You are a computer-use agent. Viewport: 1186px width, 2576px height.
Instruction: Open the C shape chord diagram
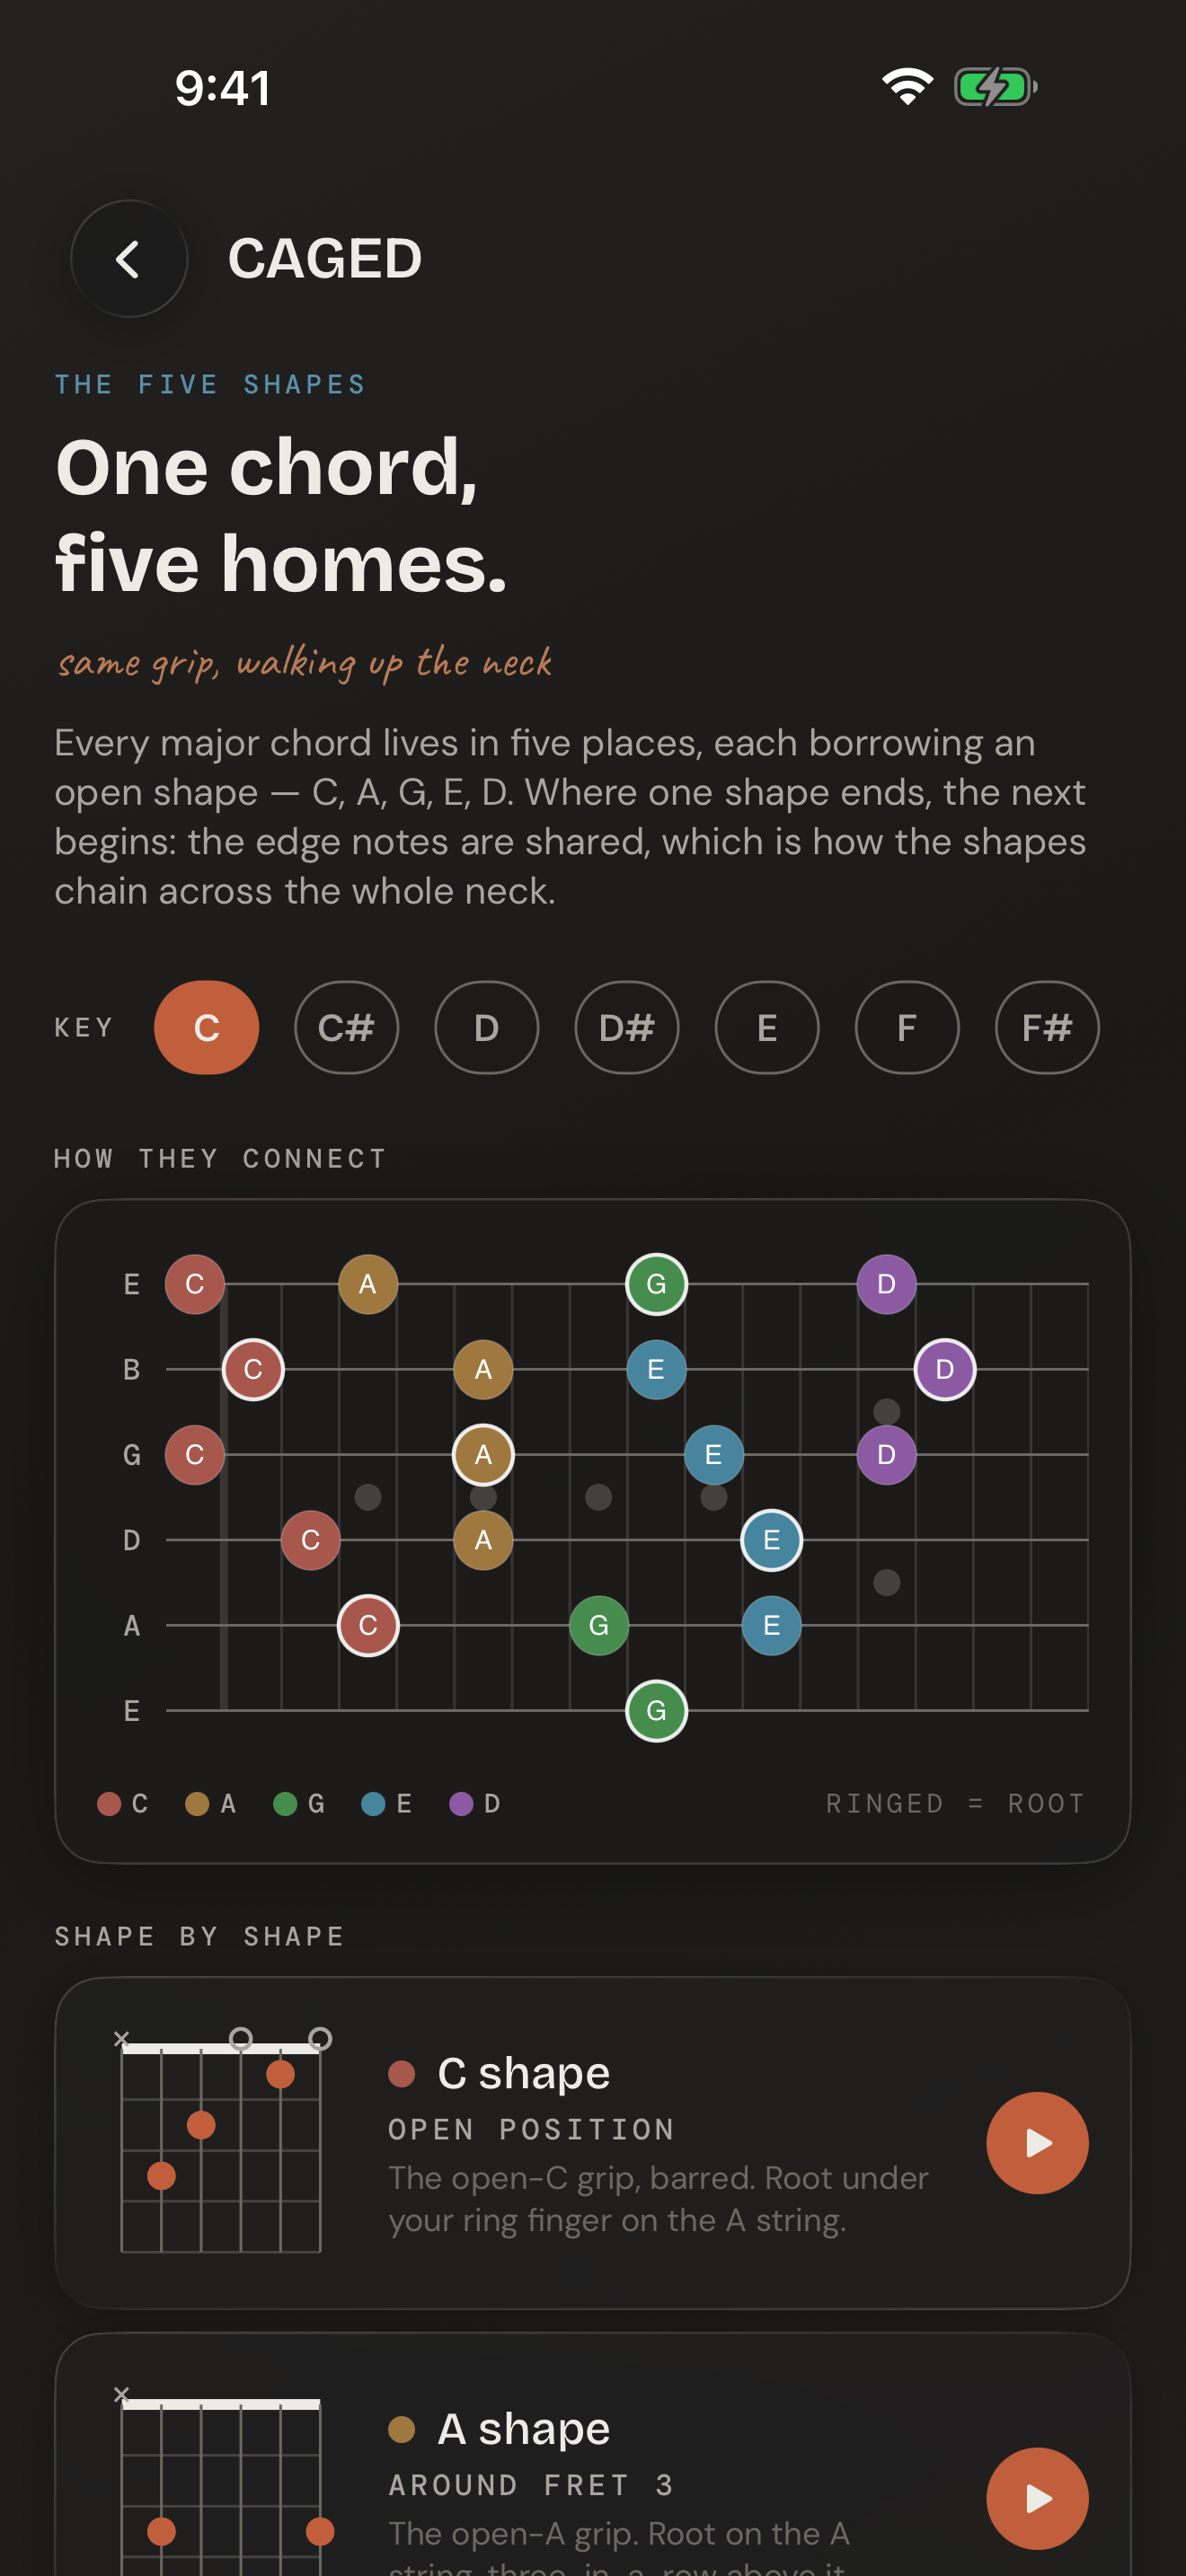tap(221, 2141)
